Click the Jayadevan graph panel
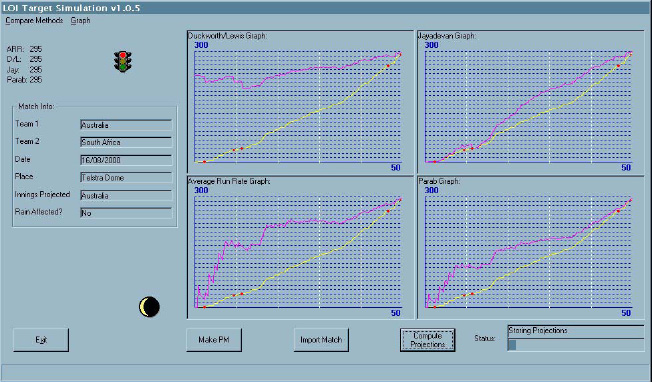The image size is (652, 382). point(531,102)
